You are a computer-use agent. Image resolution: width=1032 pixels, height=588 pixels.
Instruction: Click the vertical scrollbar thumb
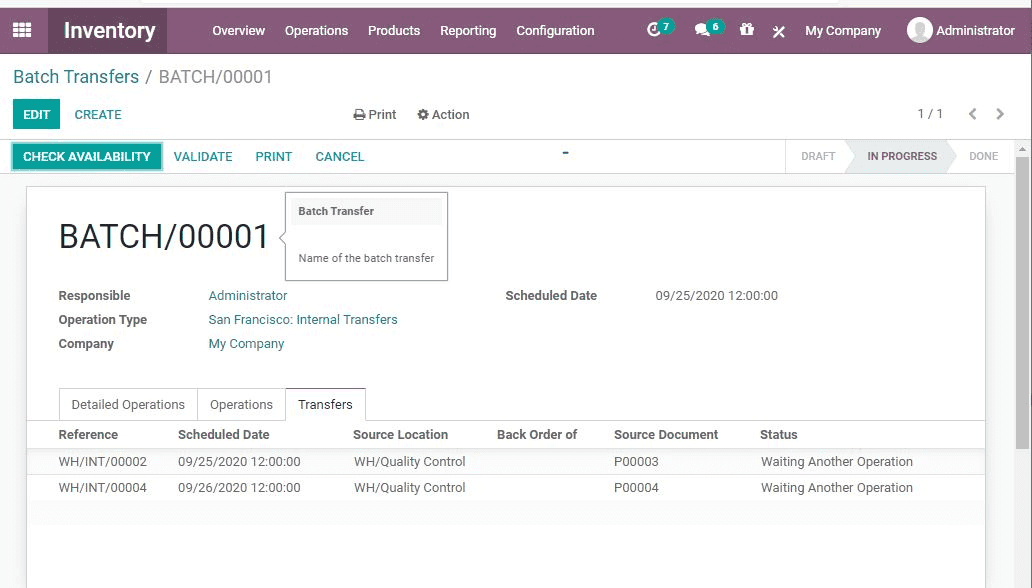coord(1021,303)
